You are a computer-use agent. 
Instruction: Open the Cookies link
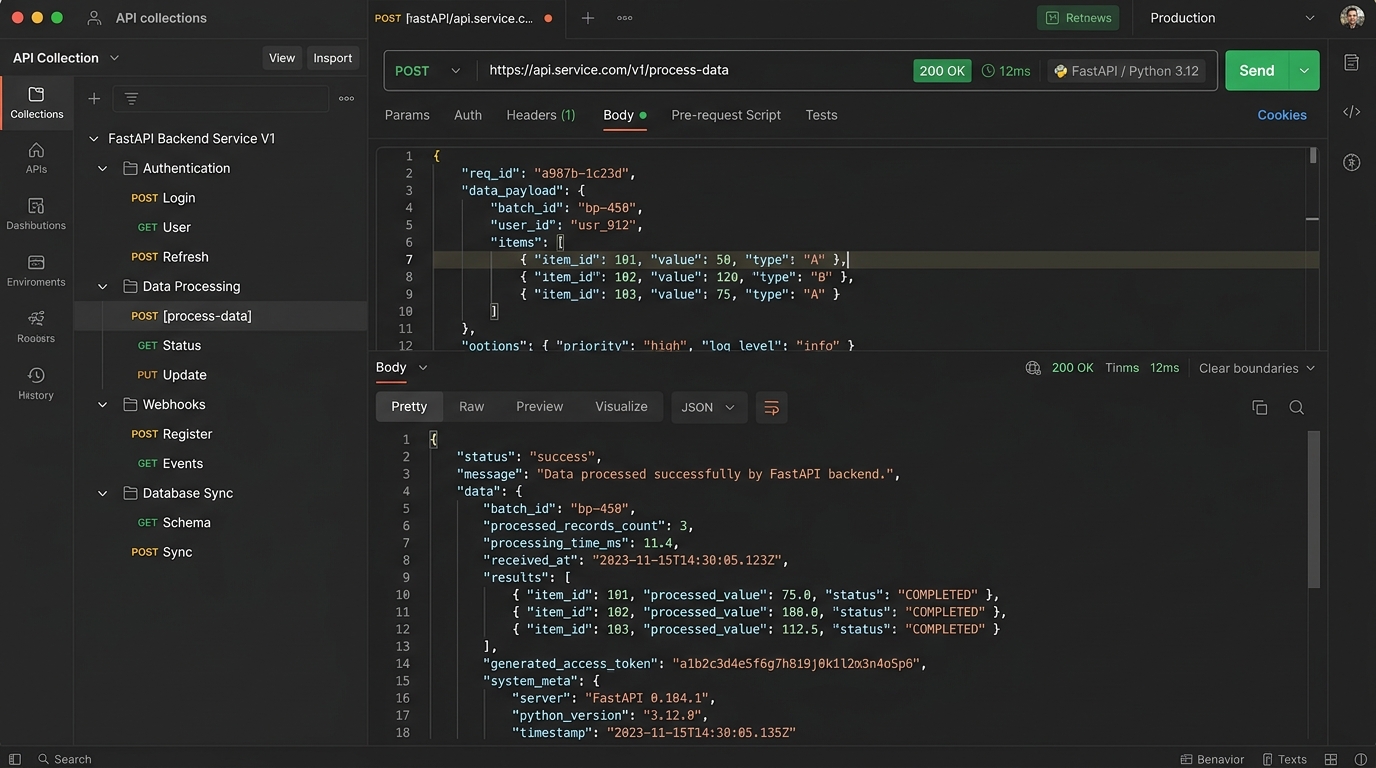coord(1282,115)
